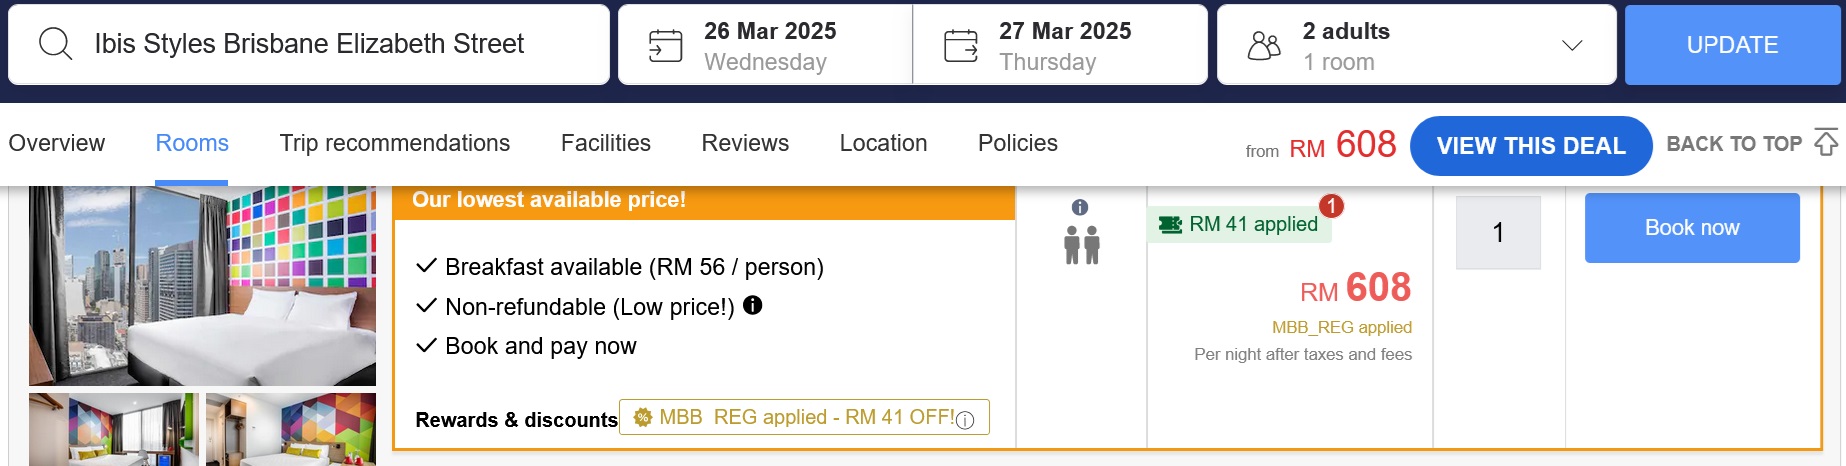Click the VIEW THIS DEAL button
This screenshot has width=1846, height=466.
1530,146
